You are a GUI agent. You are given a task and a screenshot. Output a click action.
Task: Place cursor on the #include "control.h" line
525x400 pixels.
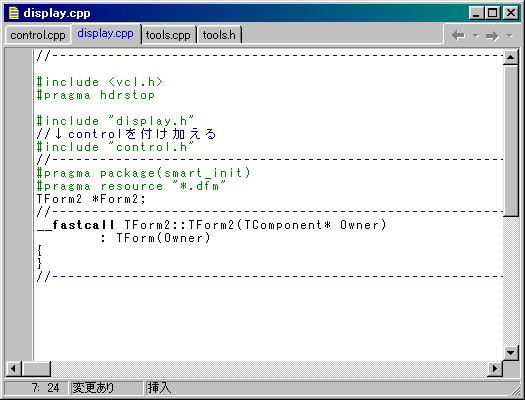[116, 147]
